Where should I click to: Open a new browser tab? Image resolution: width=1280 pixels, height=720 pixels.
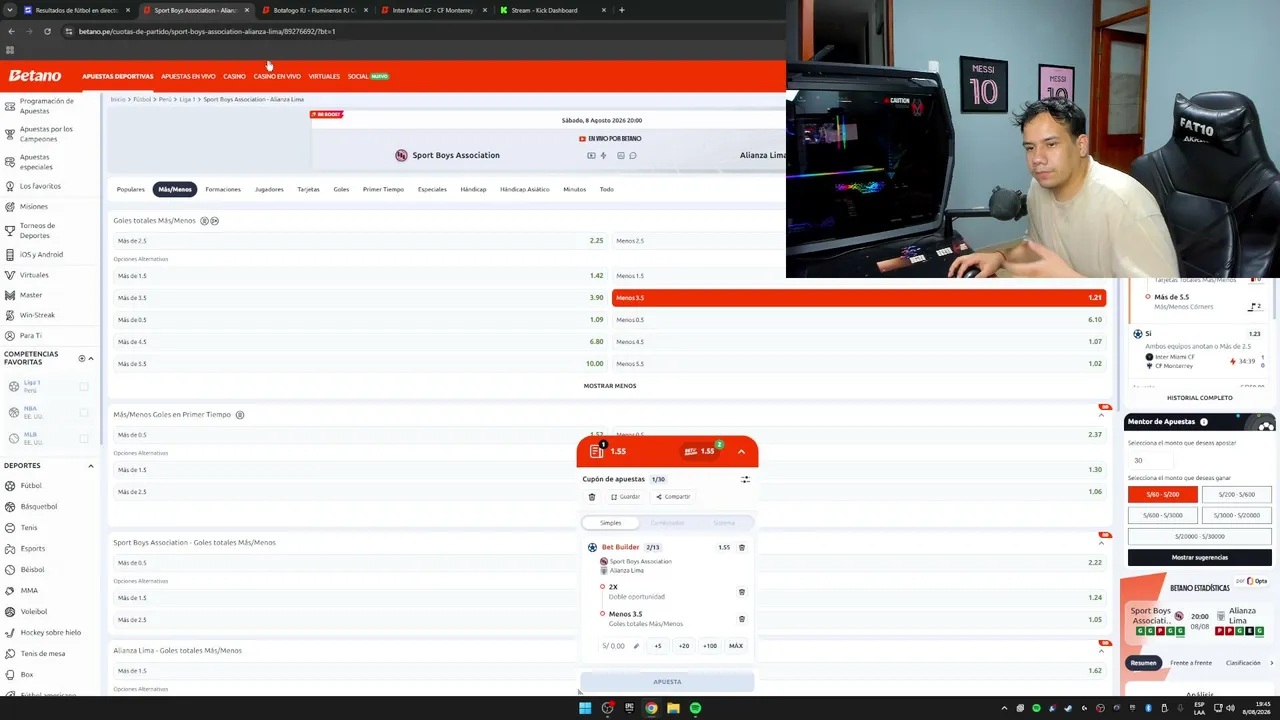pyautogui.click(x=622, y=10)
